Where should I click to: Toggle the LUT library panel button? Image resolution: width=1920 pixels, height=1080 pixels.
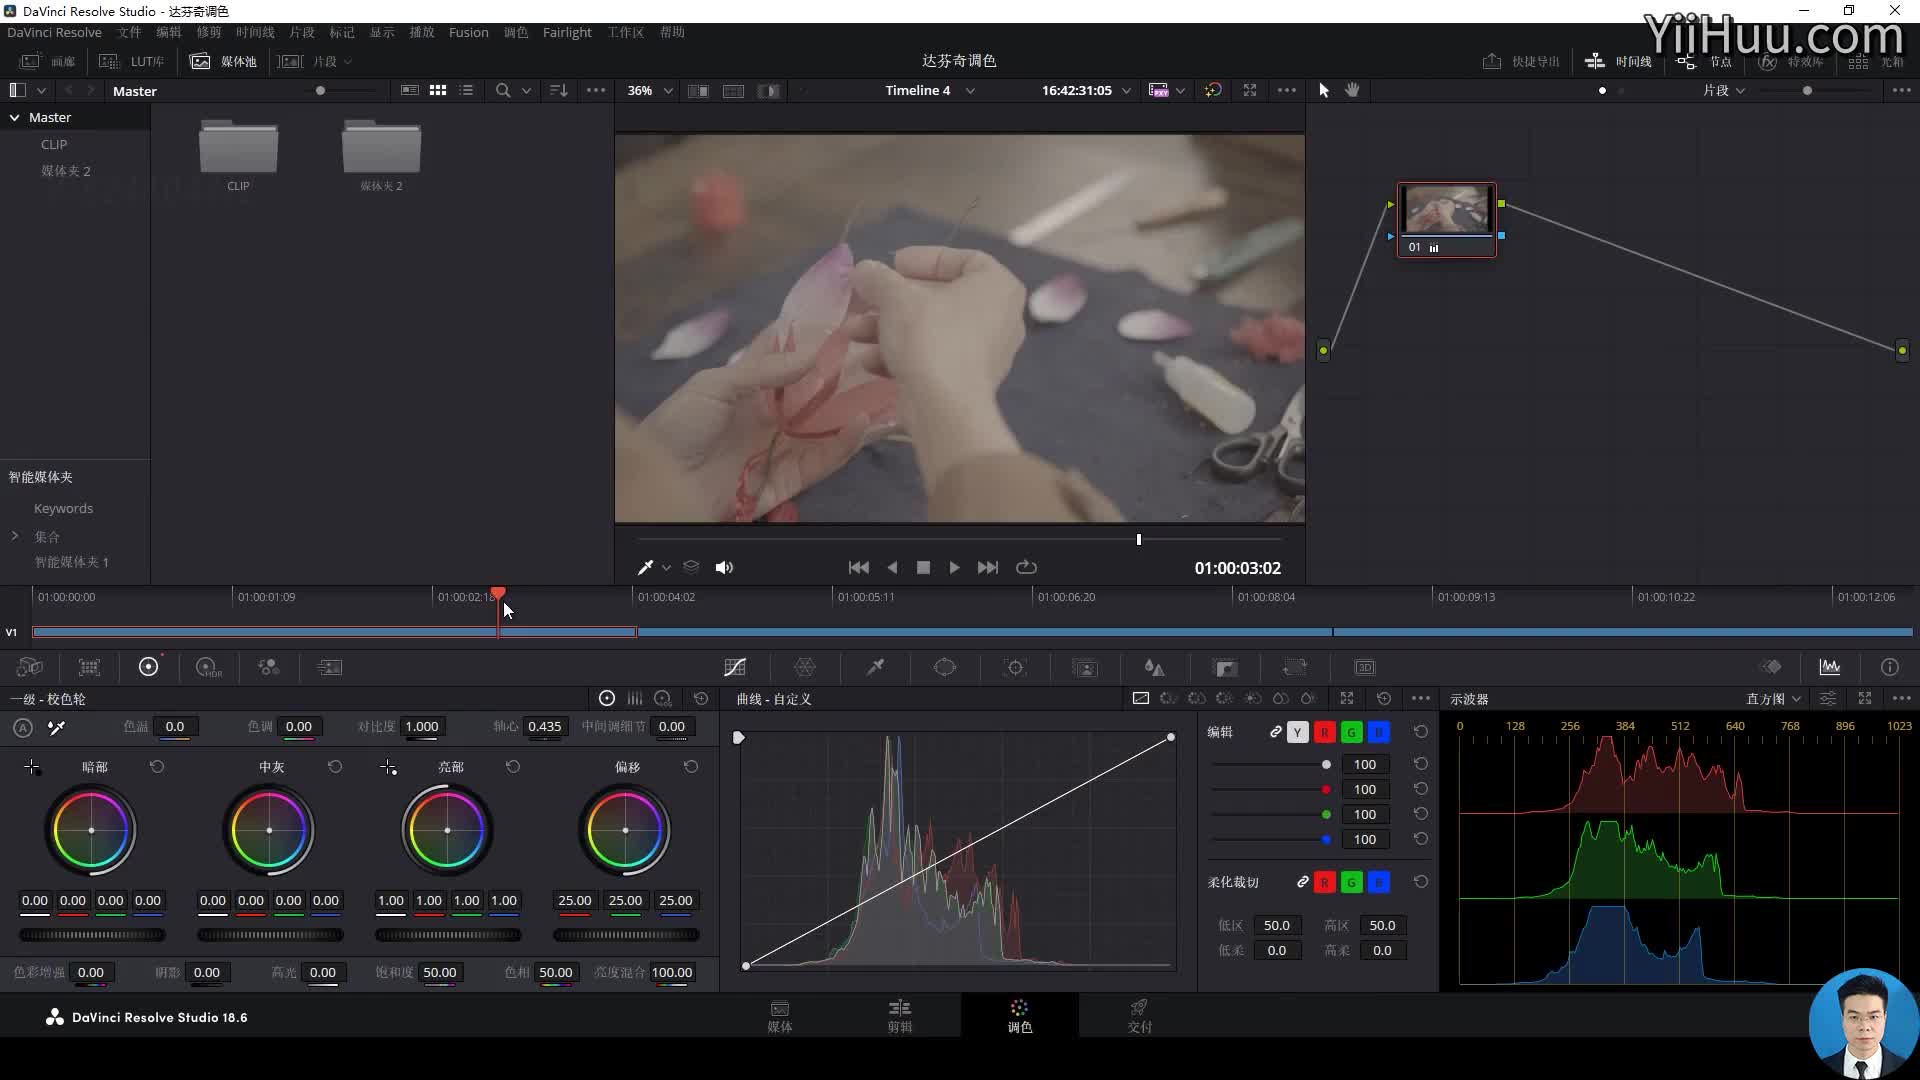coord(131,61)
